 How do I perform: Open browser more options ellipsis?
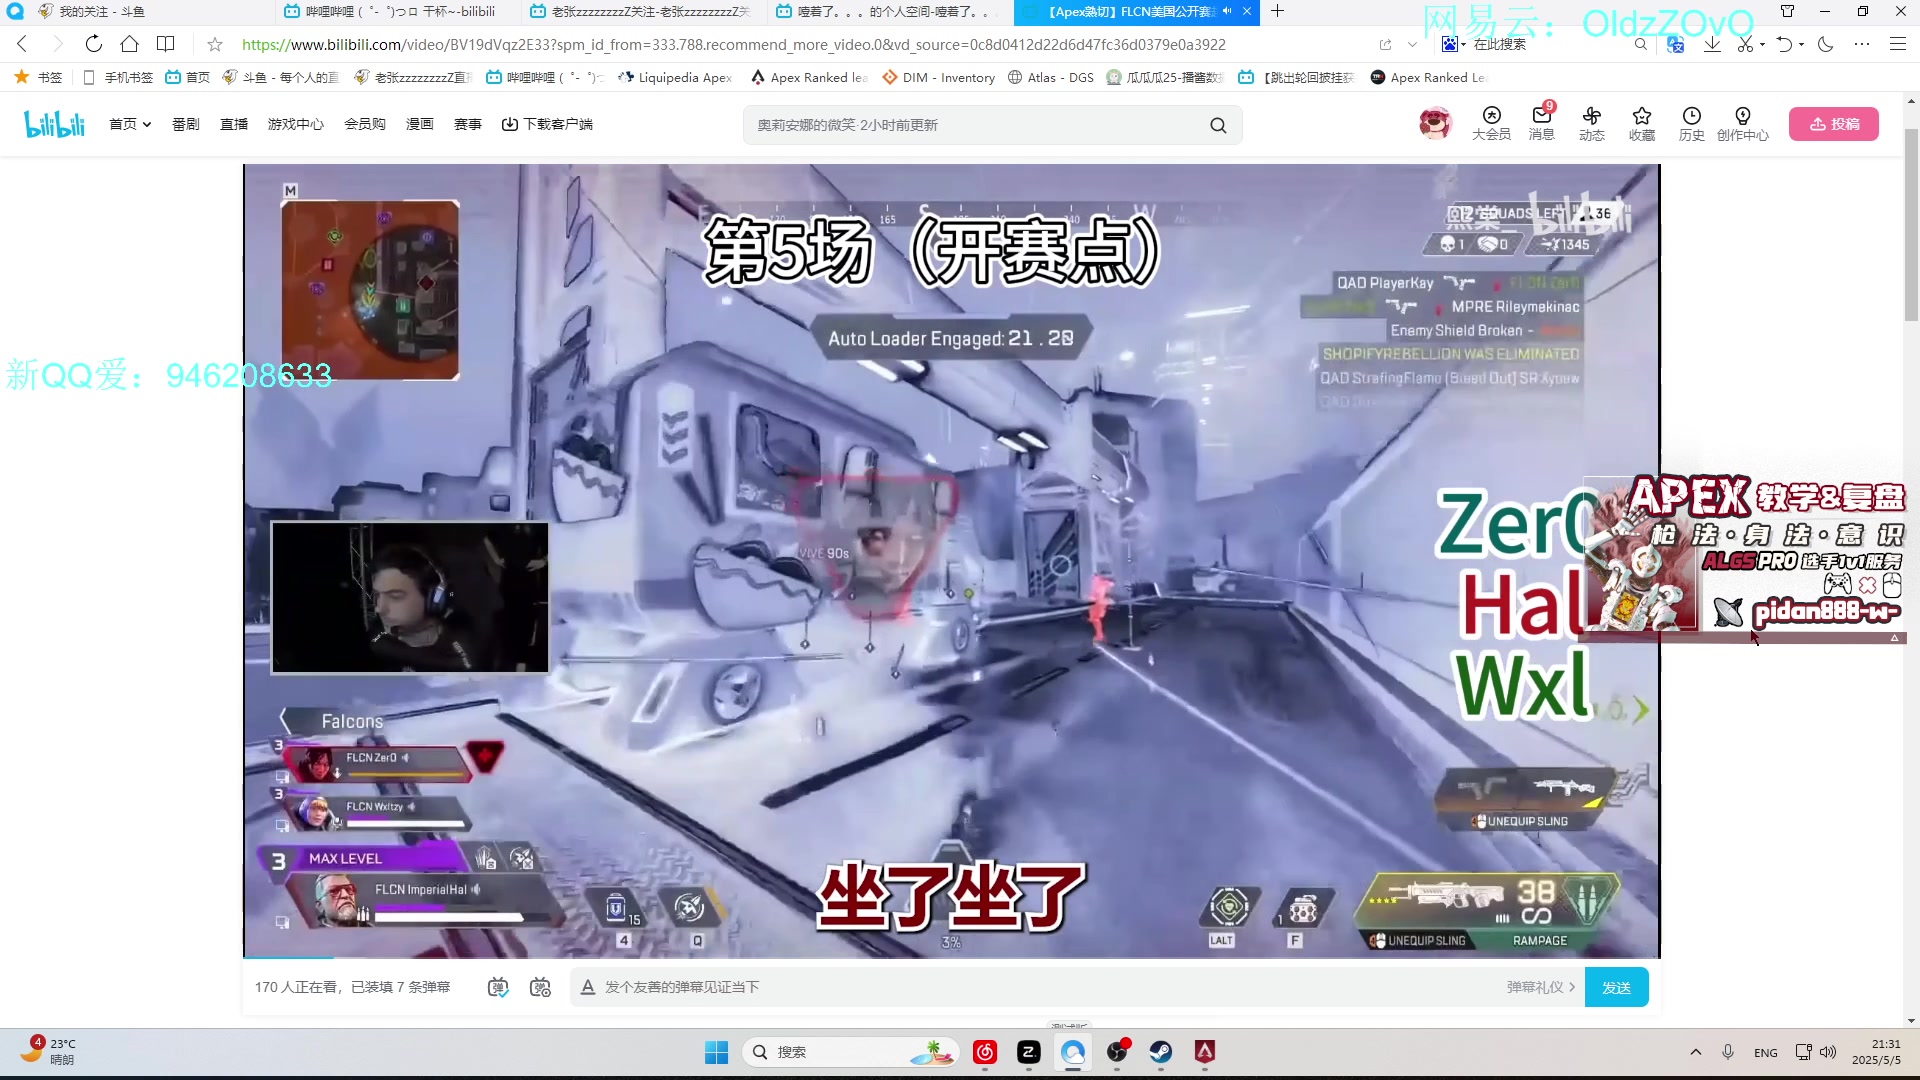(1861, 44)
